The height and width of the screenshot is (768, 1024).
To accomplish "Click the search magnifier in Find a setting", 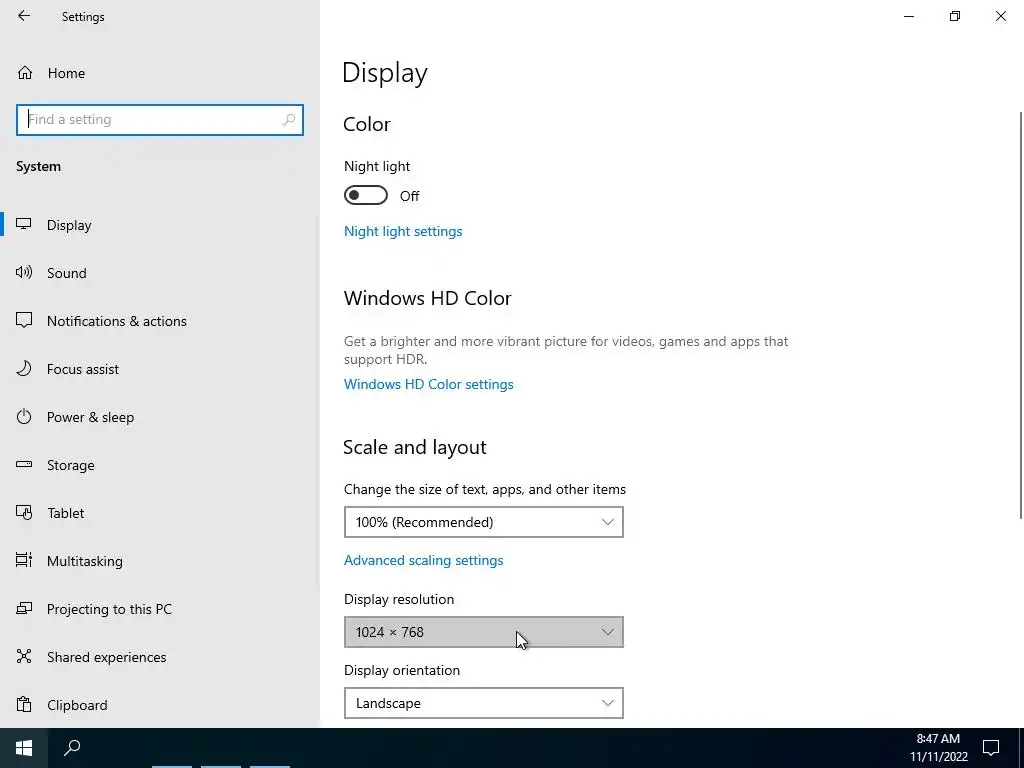I will coord(289,120).
